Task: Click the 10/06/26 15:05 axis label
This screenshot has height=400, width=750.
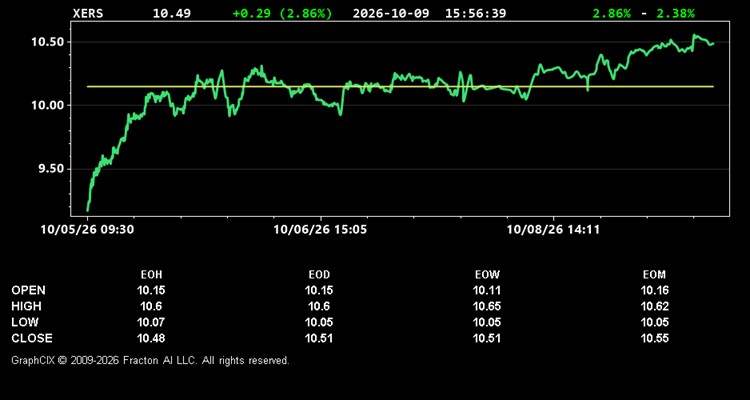Action: (320, 230)
